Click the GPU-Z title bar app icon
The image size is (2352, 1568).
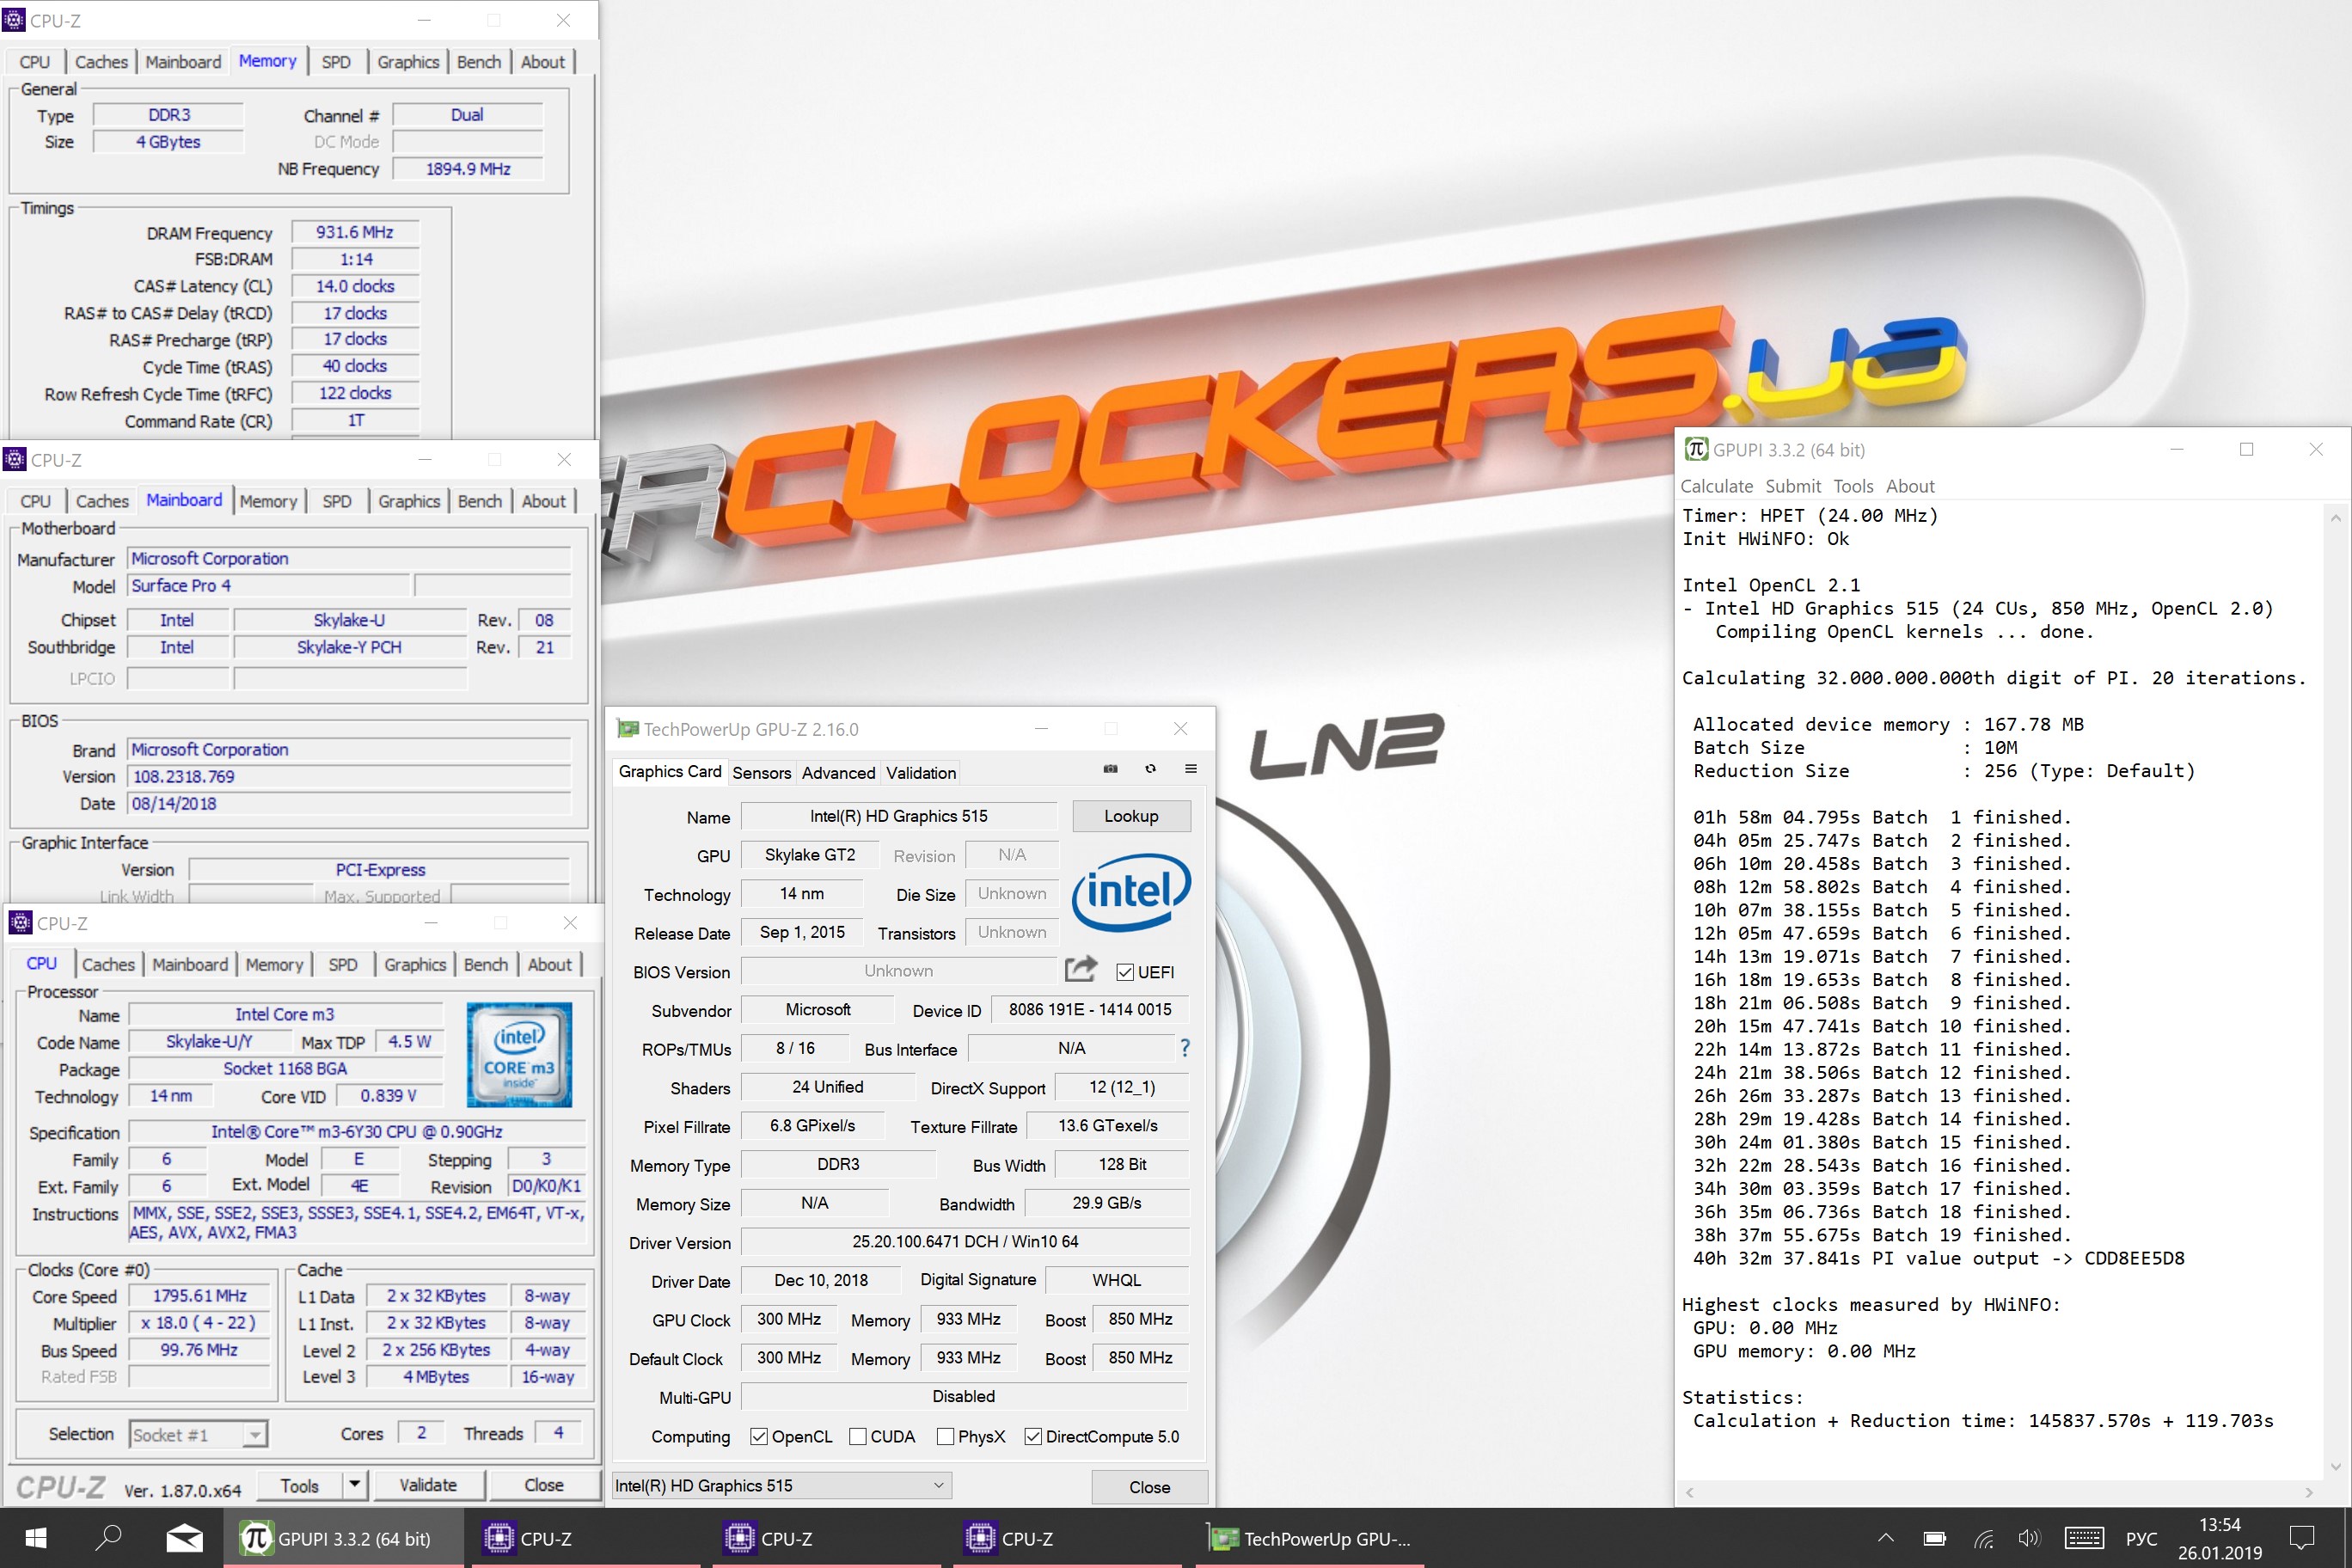627,729
